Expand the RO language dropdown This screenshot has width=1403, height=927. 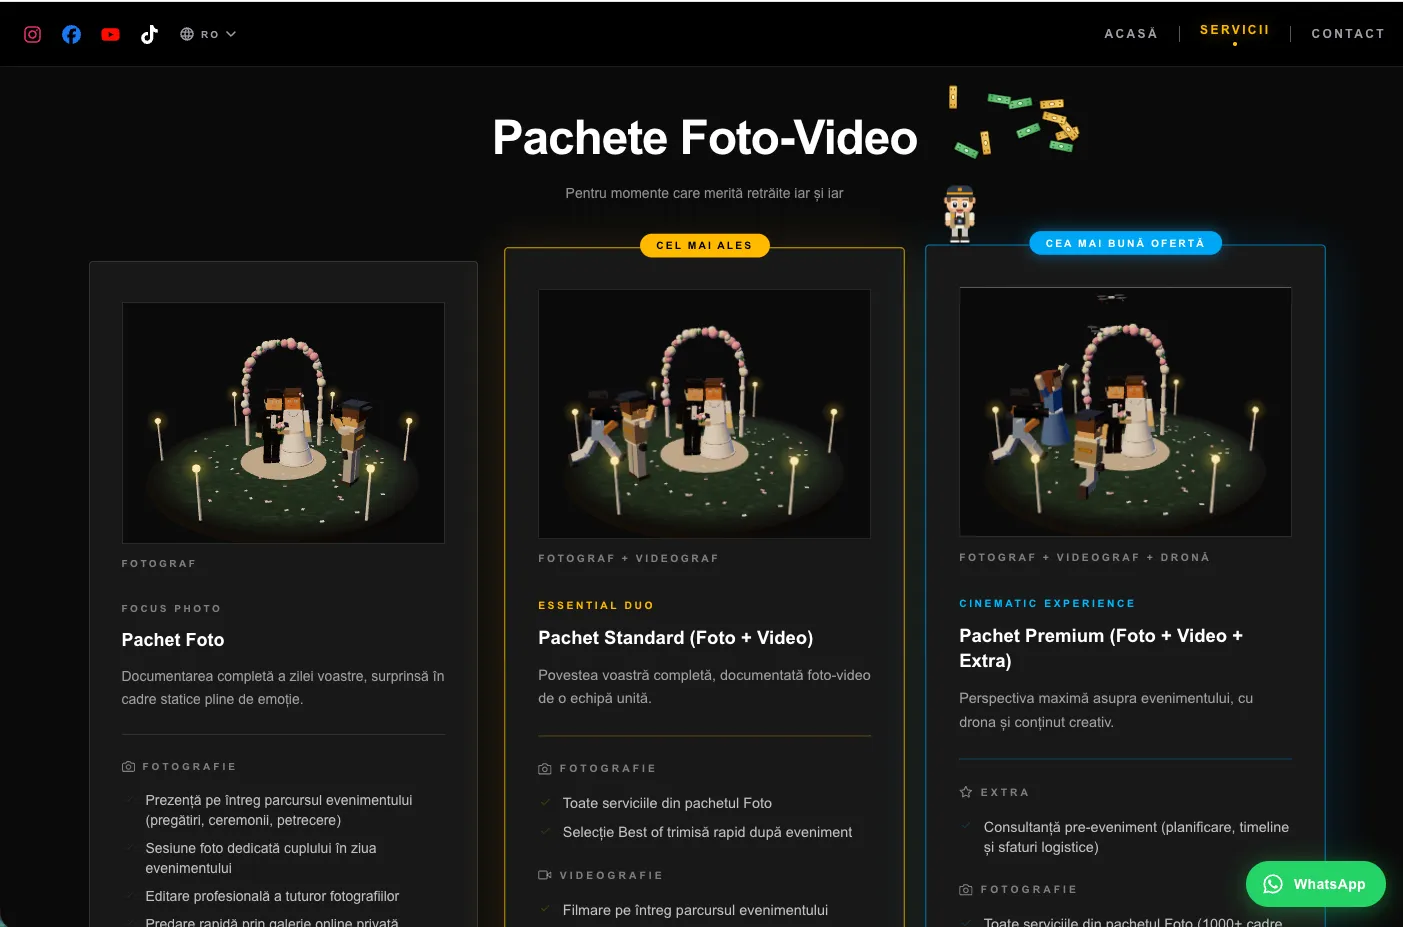[208, 34]
